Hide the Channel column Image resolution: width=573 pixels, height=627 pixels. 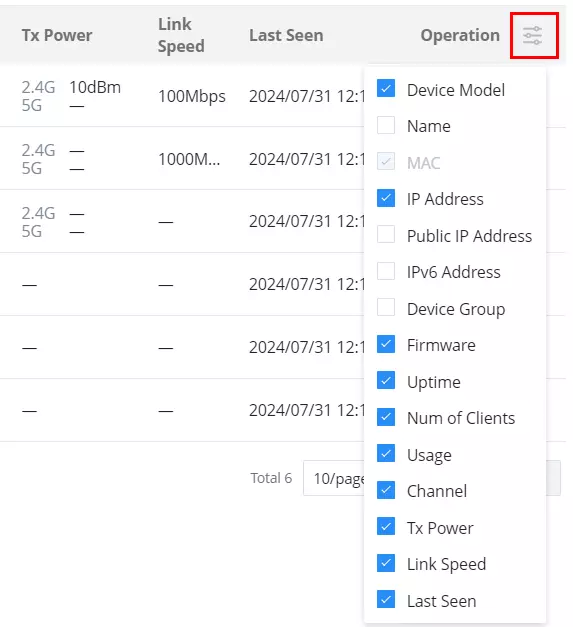(386, 490)
